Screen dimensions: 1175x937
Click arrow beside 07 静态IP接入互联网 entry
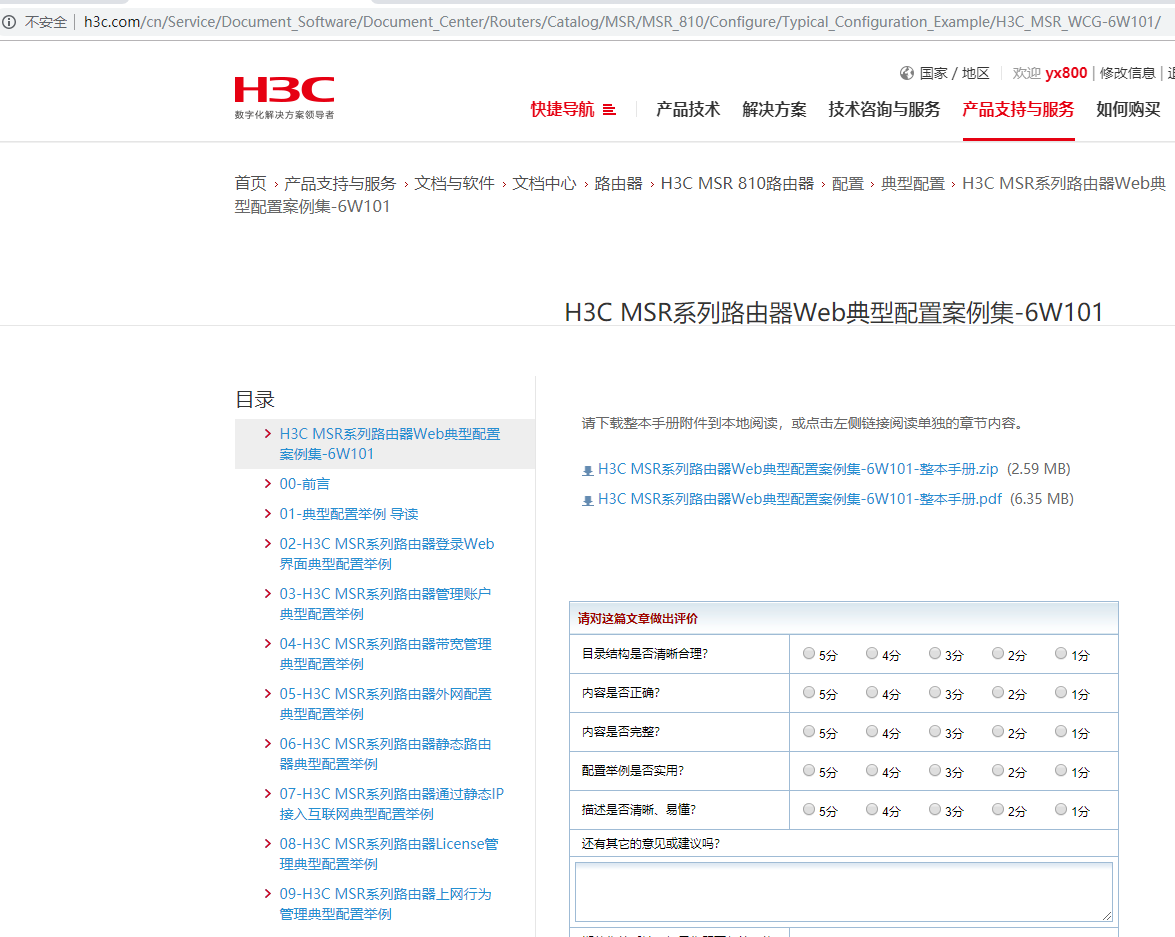[268, 794]
